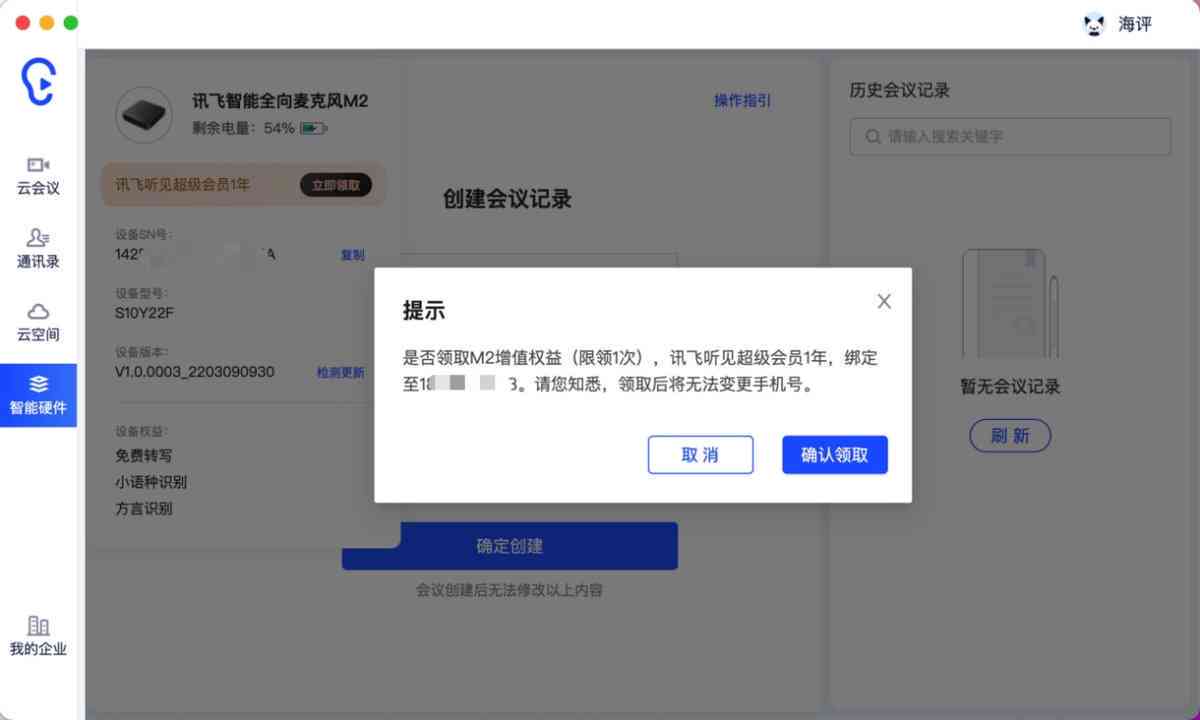Click the 暂无会议记录 text
Image resolution: width=1200 pixels, height=720 pixels.
(x=1010, y=387)
